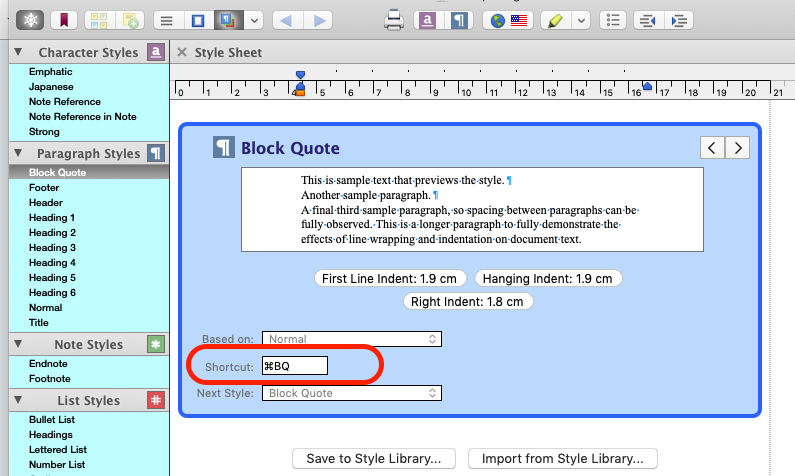The height and width of the screenshot is (476, 795).
Task: Switch to draft view lines icon
Action: pos(167,20)
